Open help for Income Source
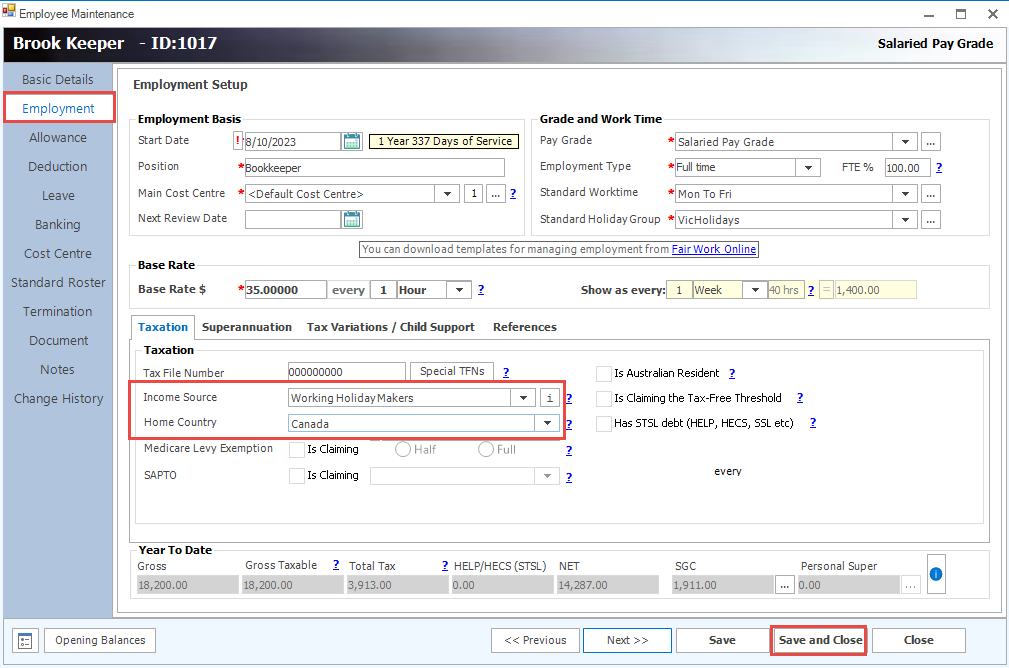The width and height of the screenshot is (1009, 668). [569, 398]
